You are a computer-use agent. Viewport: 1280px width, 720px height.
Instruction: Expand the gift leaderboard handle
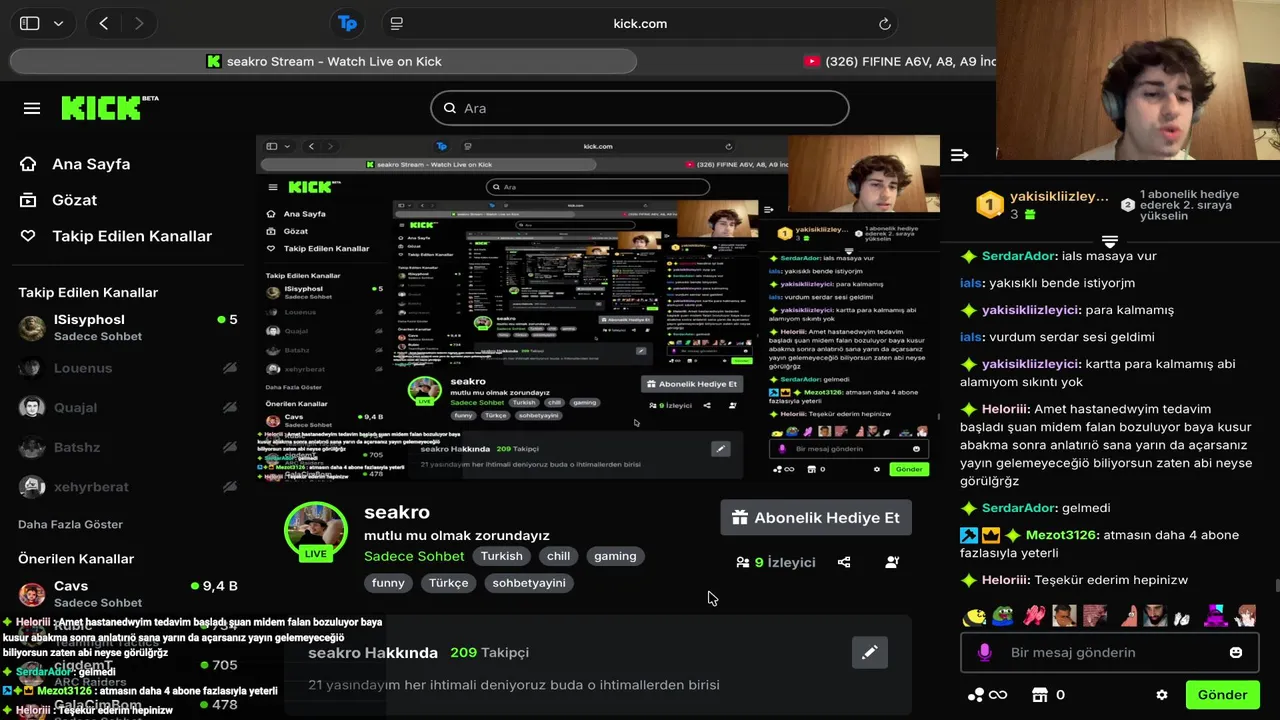pyautogui.click(x=1109, y=241)
